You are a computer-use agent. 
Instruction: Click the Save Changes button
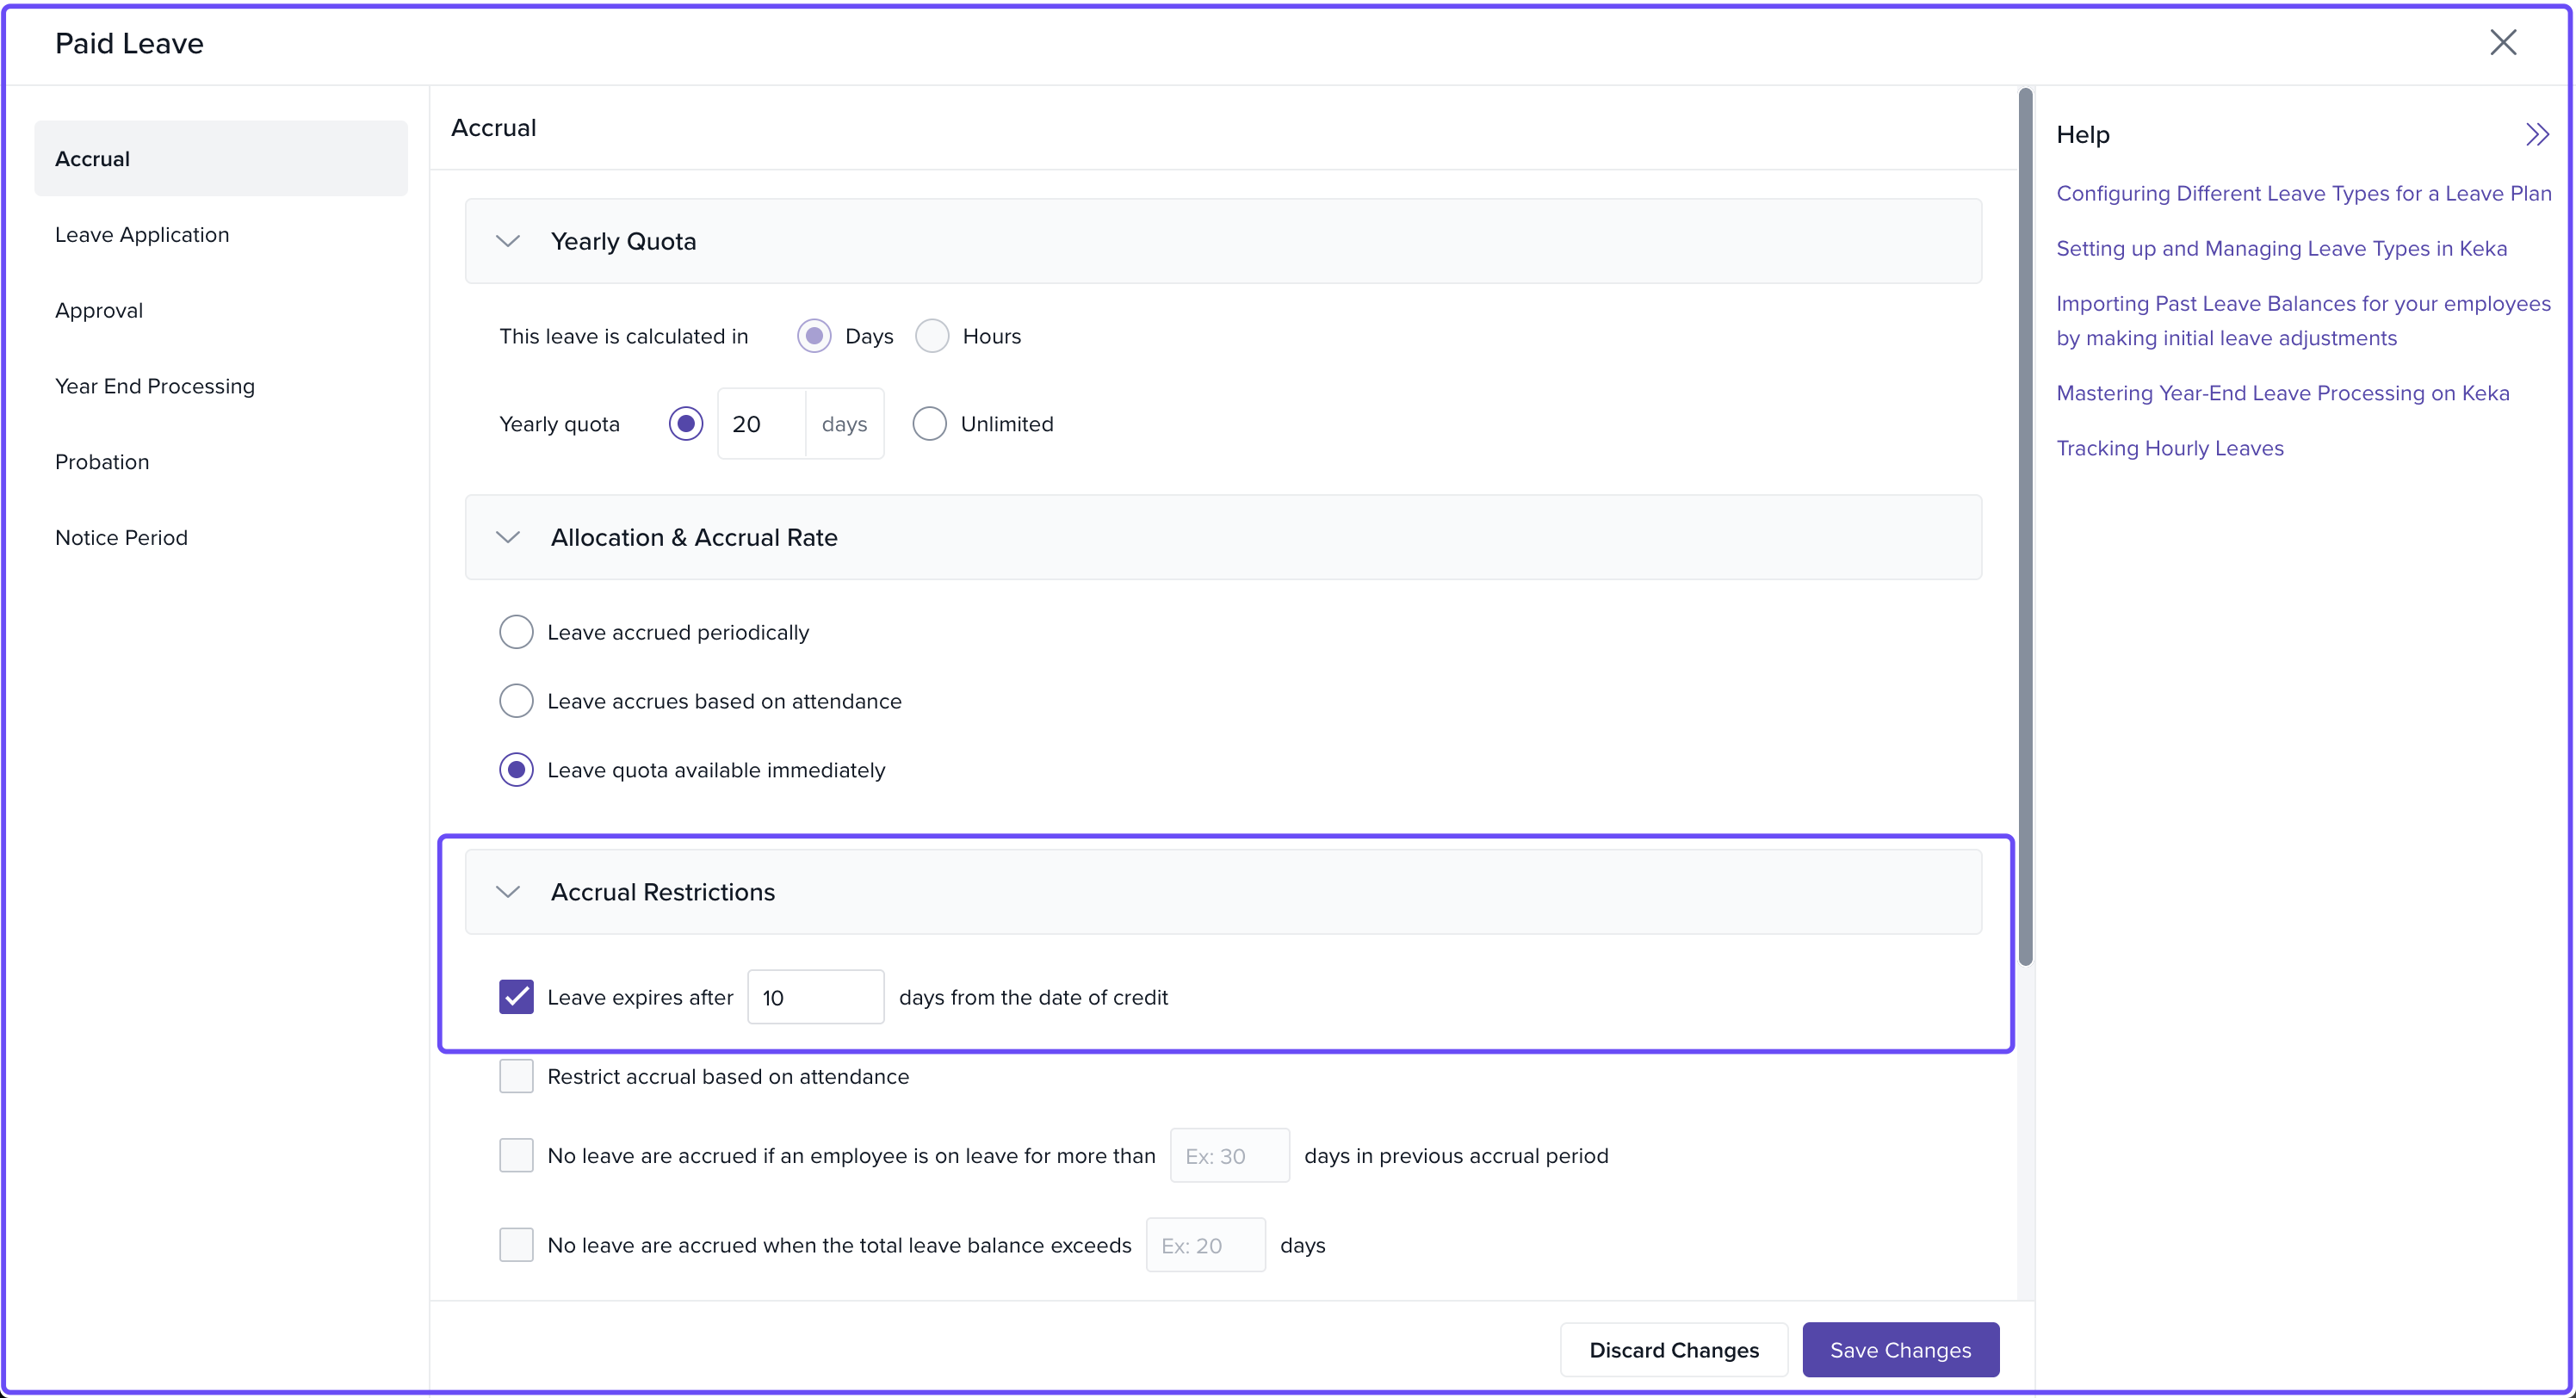[x=1900, y=1350]
